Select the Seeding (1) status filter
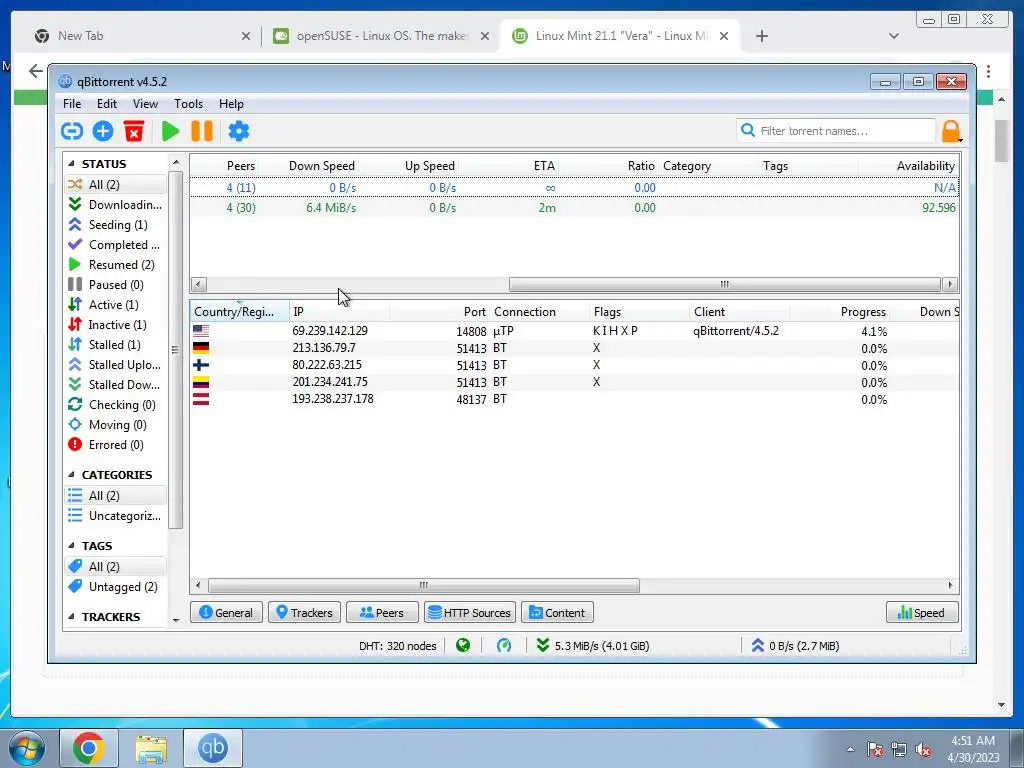The height and width of the screenshot is (768, 1024). (x=116, y=225)
